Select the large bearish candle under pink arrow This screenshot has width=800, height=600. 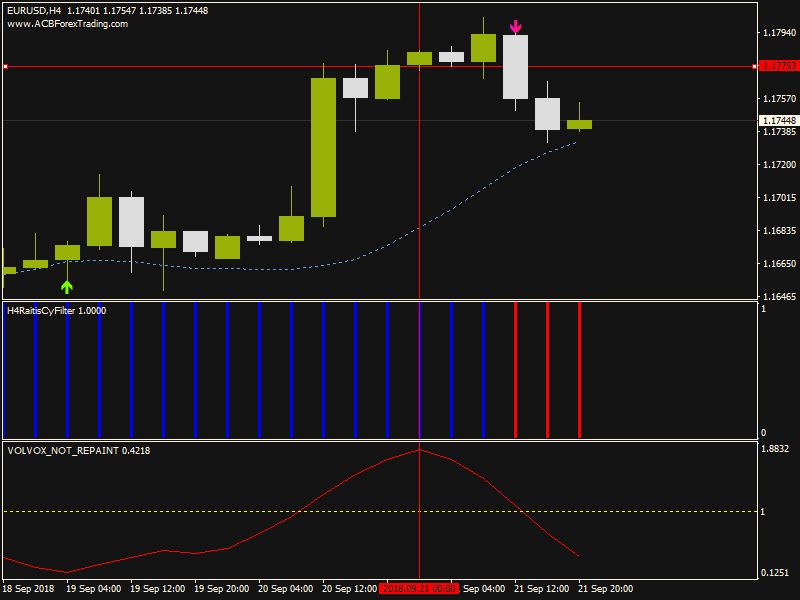tap(515, 67)
